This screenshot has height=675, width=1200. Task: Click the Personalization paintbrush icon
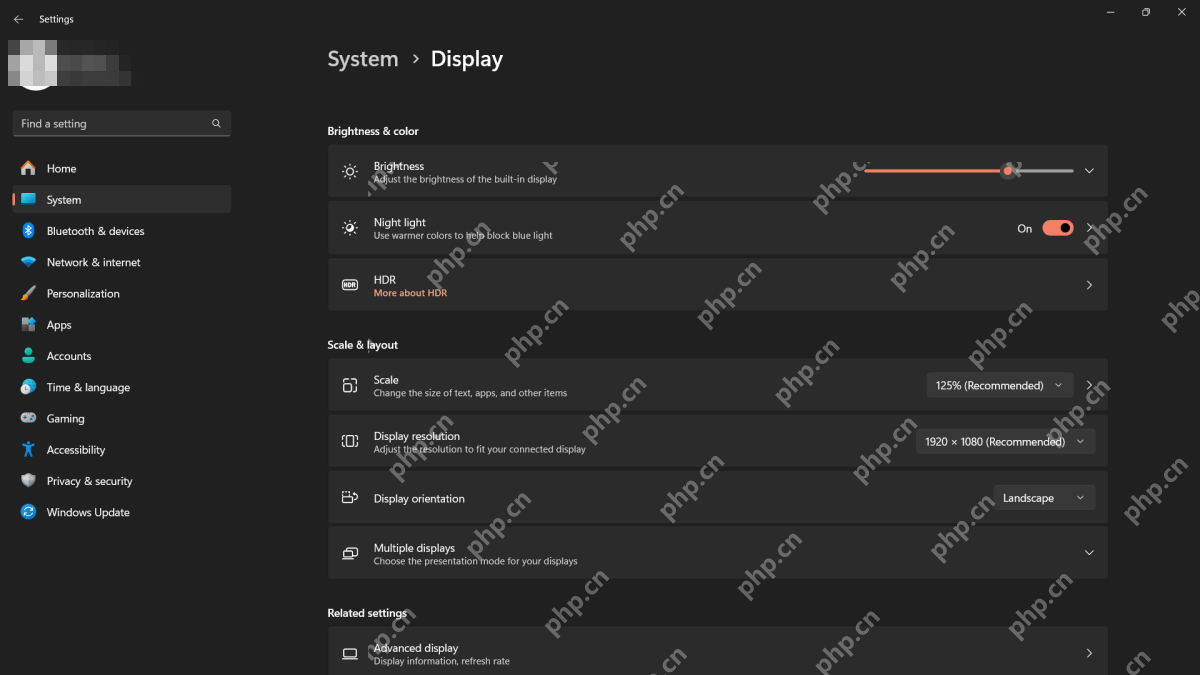28,293
